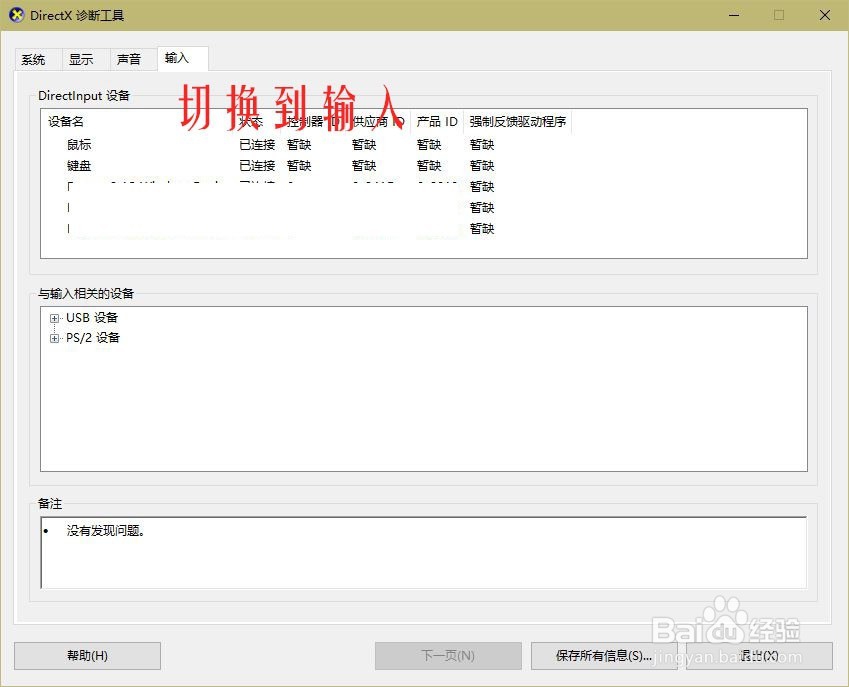
Task: Open the 声音 tab
Action: tap(130, 59)
